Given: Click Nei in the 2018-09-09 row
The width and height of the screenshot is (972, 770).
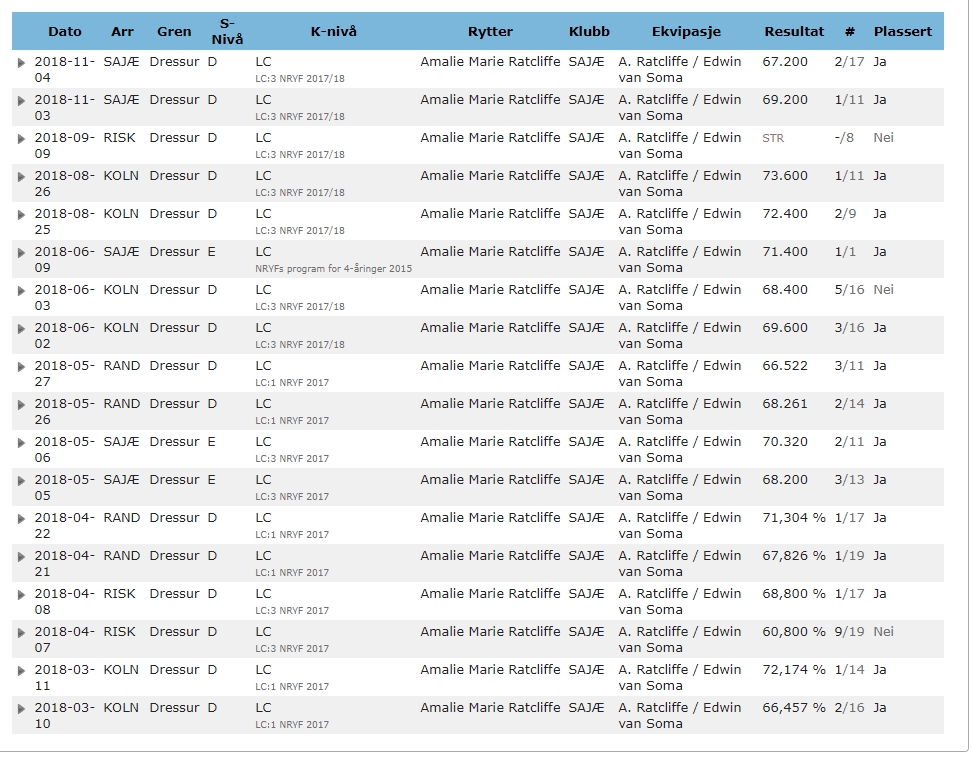Looking at the screenshot, I should (883, 138).
